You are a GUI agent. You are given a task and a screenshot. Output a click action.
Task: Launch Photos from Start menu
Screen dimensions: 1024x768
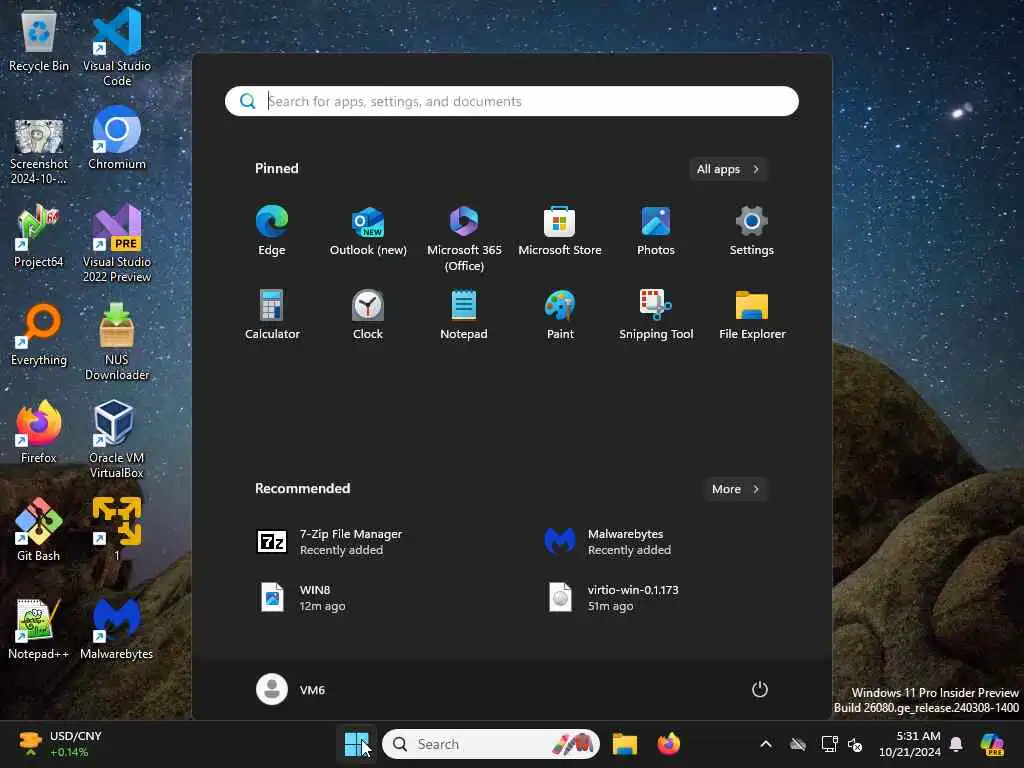pos(656,231)
